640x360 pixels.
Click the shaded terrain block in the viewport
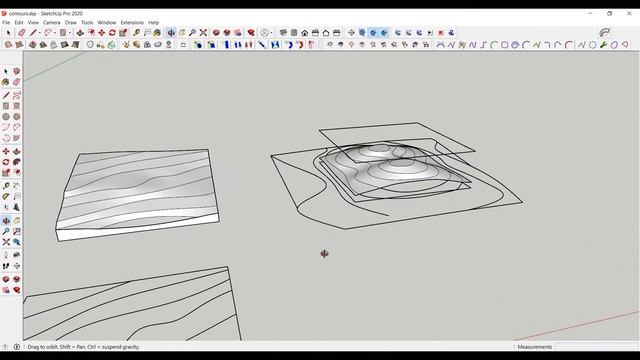pyautogui.click(x=137, y=194)
